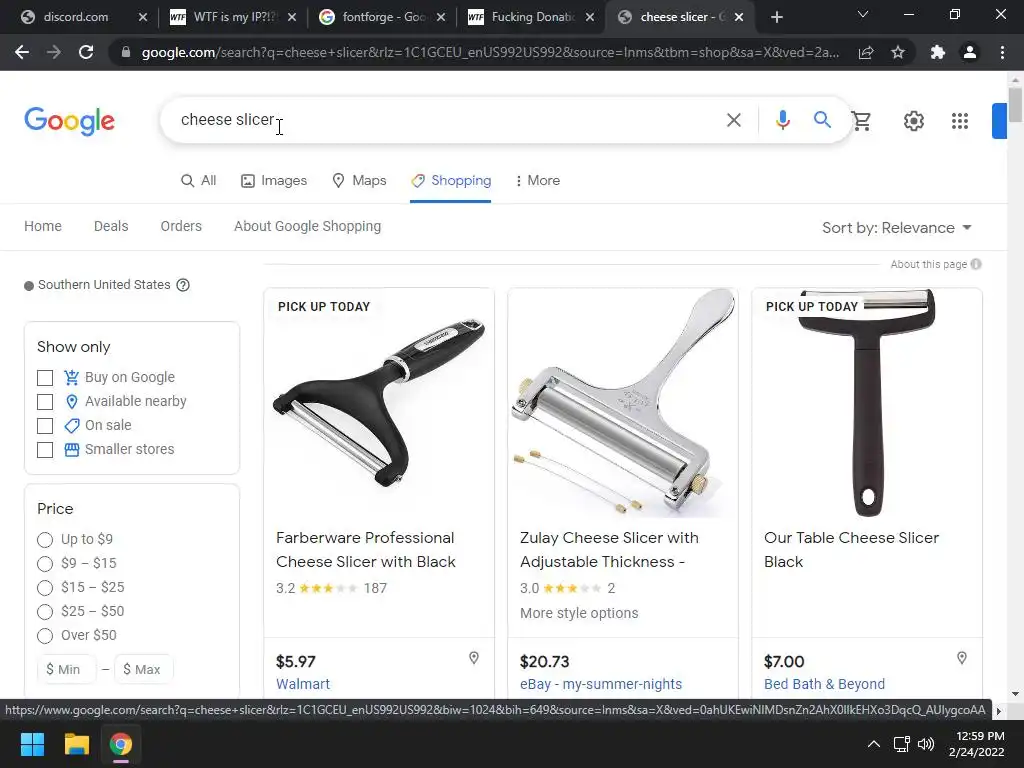The width and height of the screenshot is (1024, 768).
Task: Click the Zulay cheese slicer product image
Action: 623,402
